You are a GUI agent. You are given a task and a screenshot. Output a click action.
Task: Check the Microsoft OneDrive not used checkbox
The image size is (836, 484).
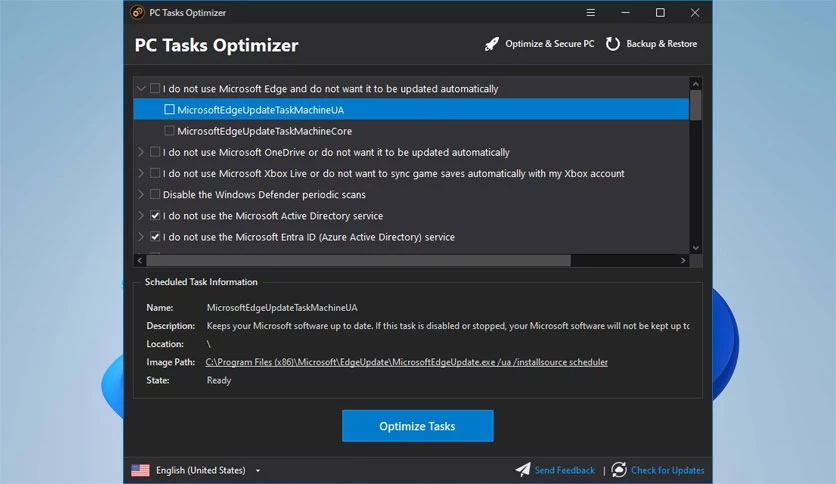click(155, 152)
